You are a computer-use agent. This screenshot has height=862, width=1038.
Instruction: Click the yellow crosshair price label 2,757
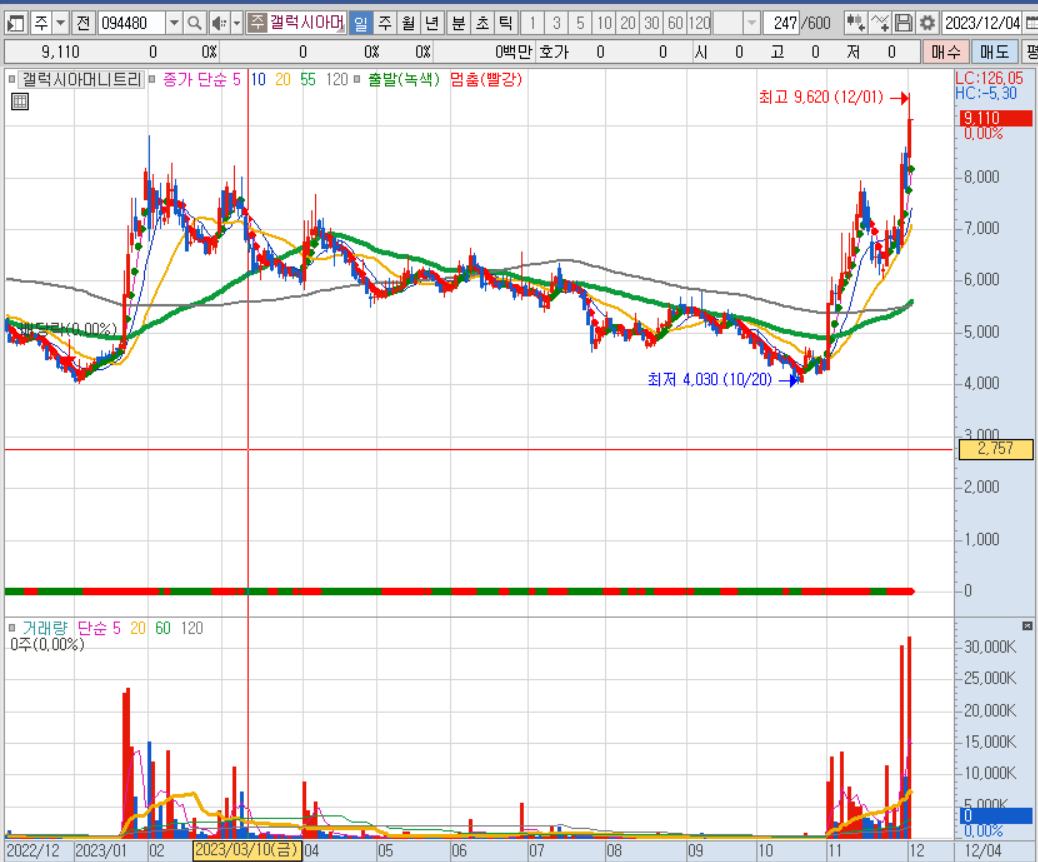995,449
